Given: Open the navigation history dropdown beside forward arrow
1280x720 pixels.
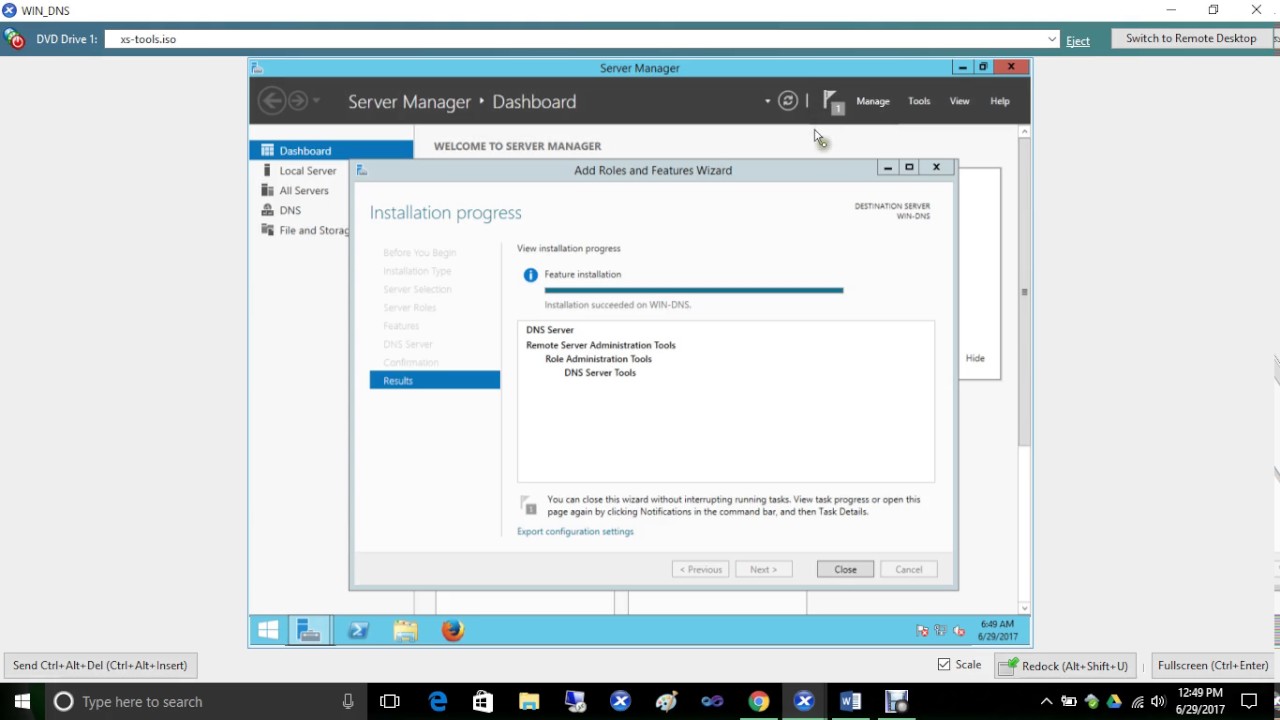Looking at the screenshot, I should pos(317,101).
